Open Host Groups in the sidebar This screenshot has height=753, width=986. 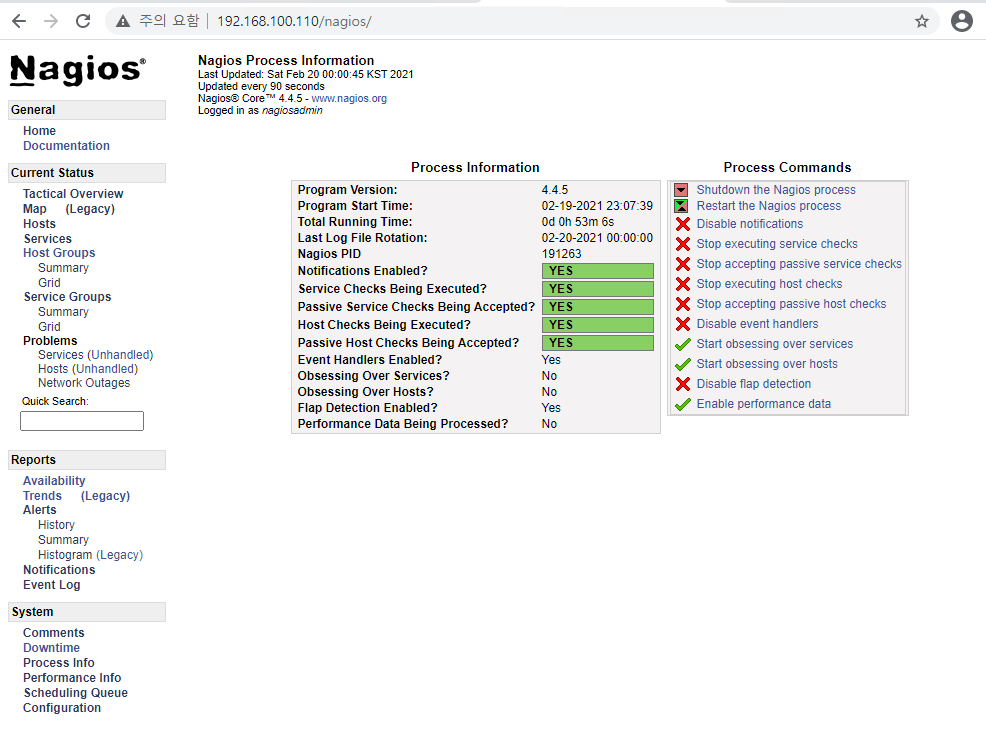[59, 253]
